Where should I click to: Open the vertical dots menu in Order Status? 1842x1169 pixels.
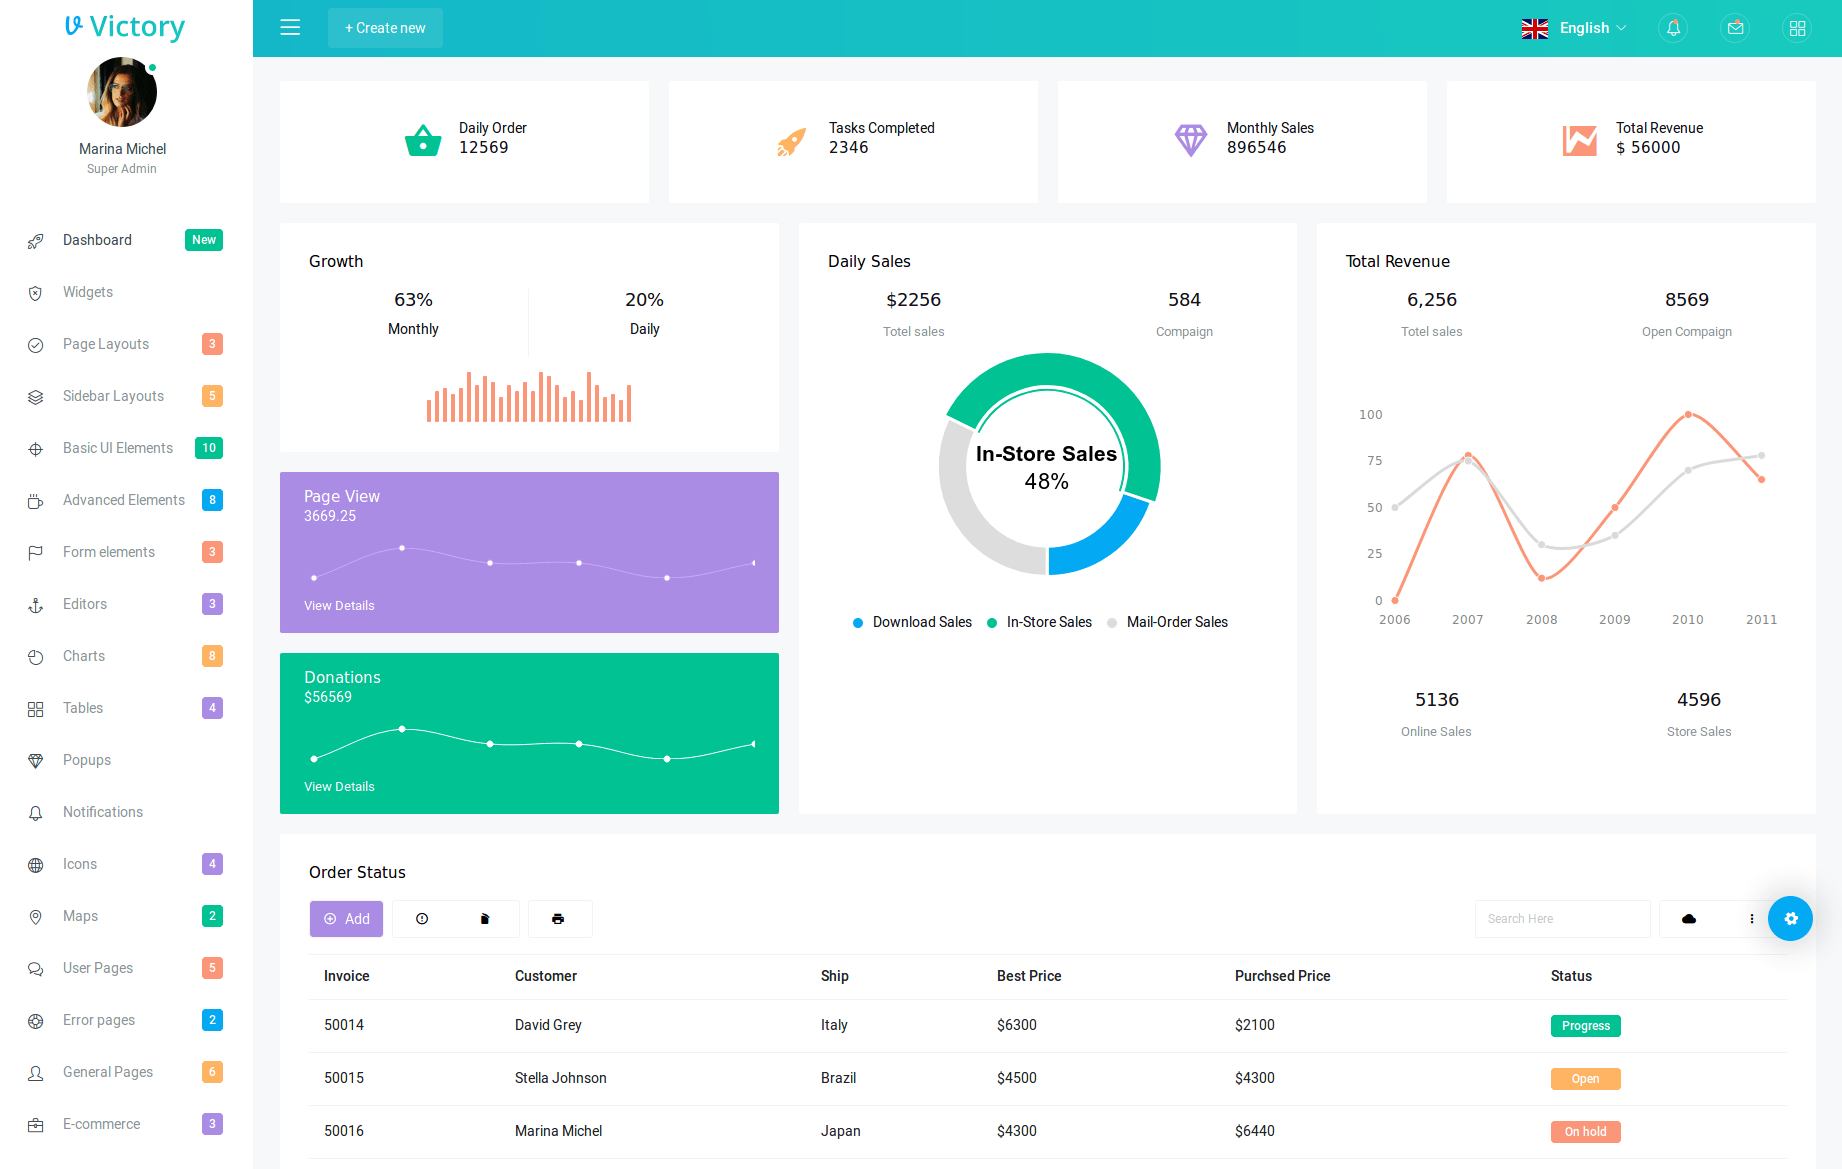click(1752, 919)
